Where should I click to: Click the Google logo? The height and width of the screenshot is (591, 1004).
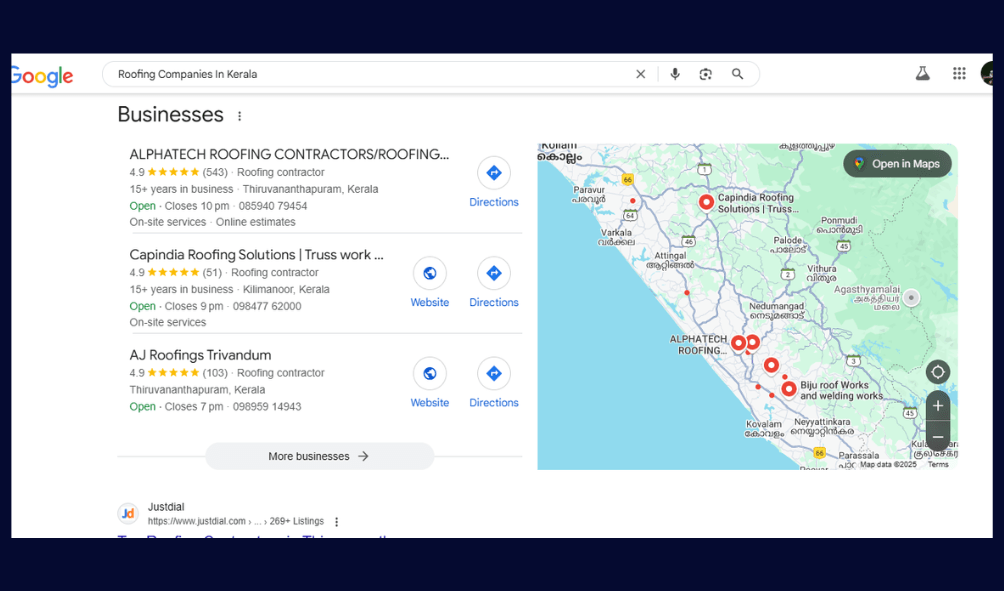coord(42,76)
